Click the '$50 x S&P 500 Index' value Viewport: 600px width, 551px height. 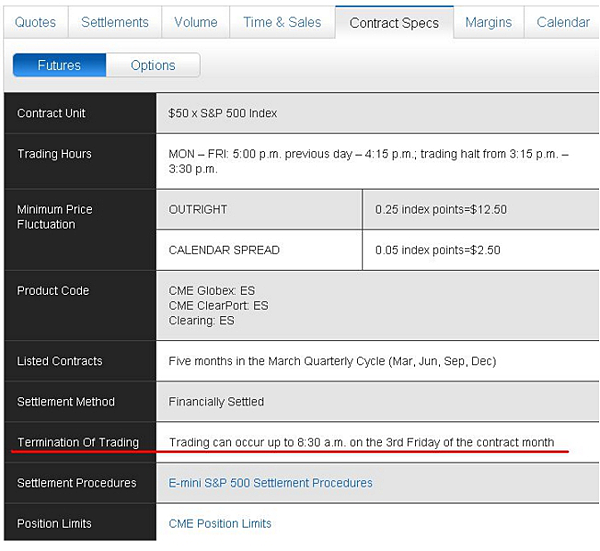click(x=223, y=113)
